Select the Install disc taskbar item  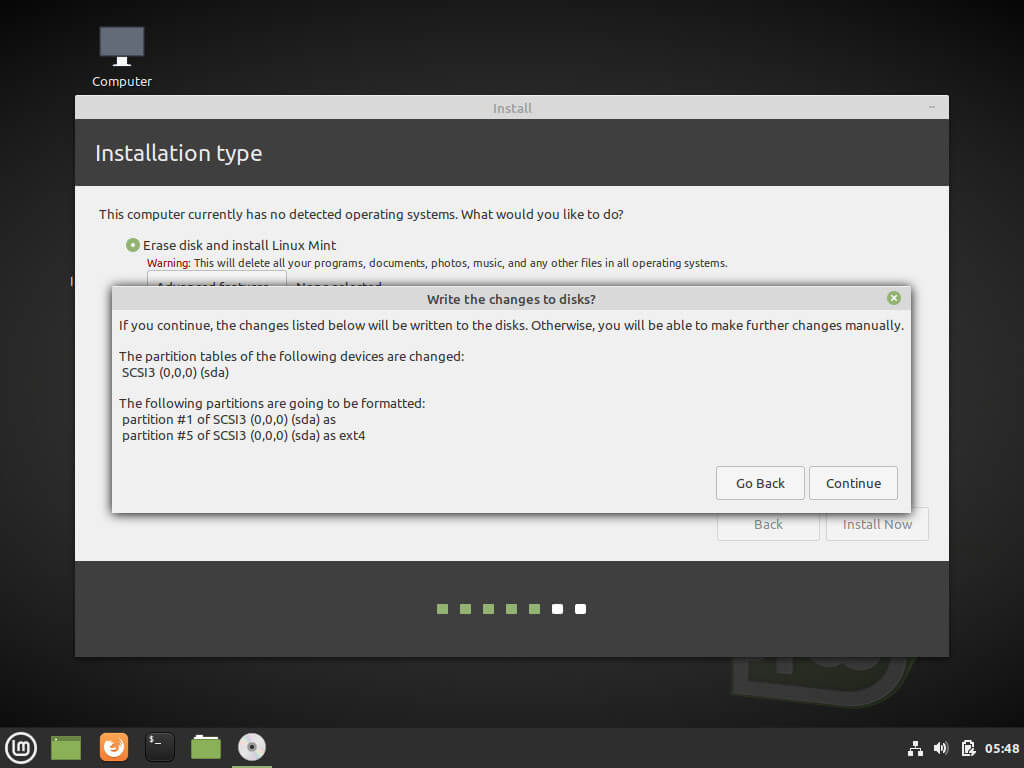coord(252,747)
